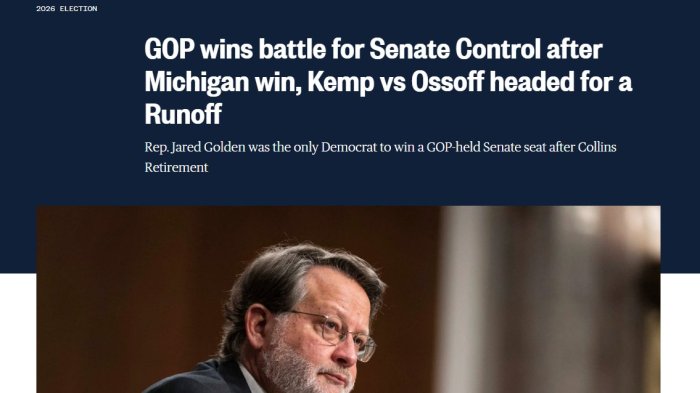Click the name Collins in the subheading
This screenshot has height=393, width=700.
(597, 147)
